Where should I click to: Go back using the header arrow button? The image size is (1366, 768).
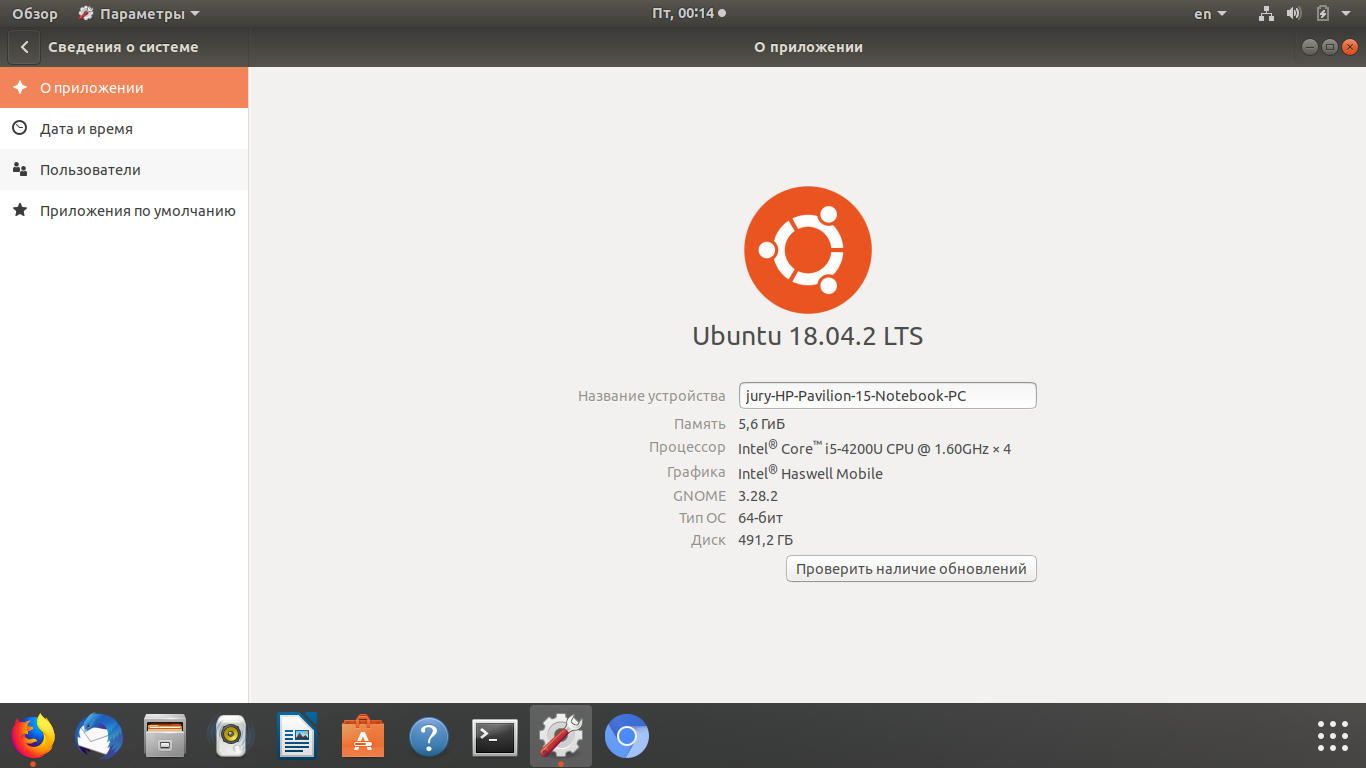(24, 47)
